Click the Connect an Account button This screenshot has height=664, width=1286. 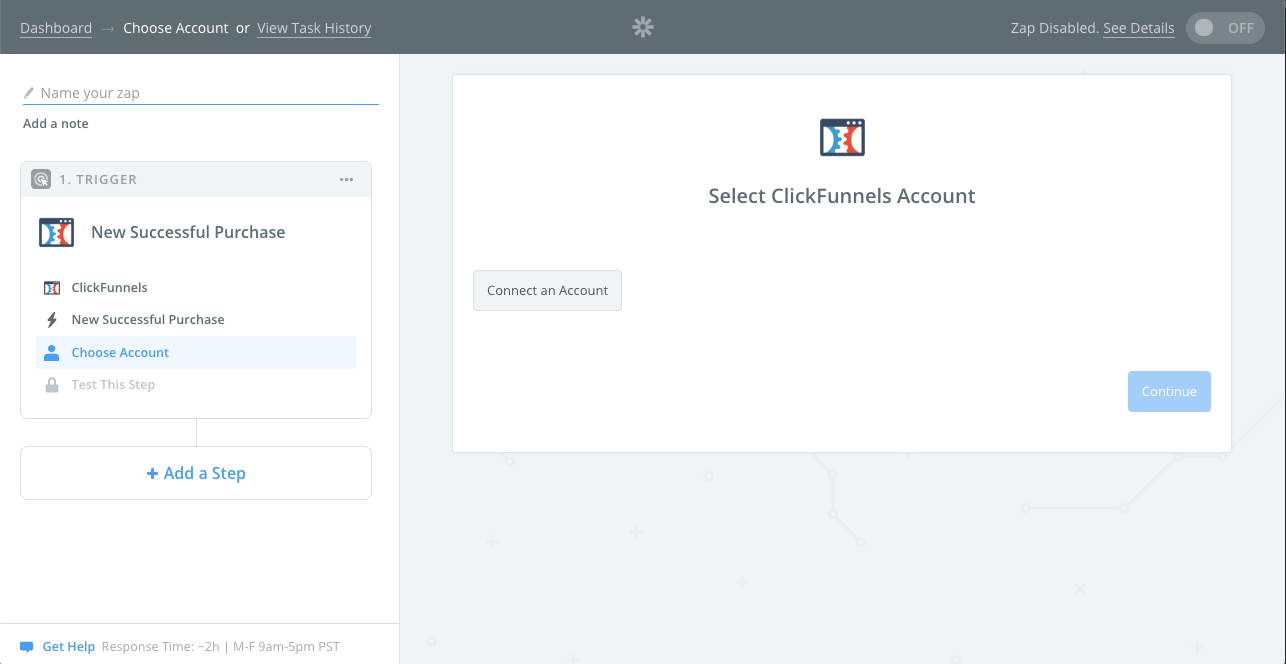(x=547, y=290)
